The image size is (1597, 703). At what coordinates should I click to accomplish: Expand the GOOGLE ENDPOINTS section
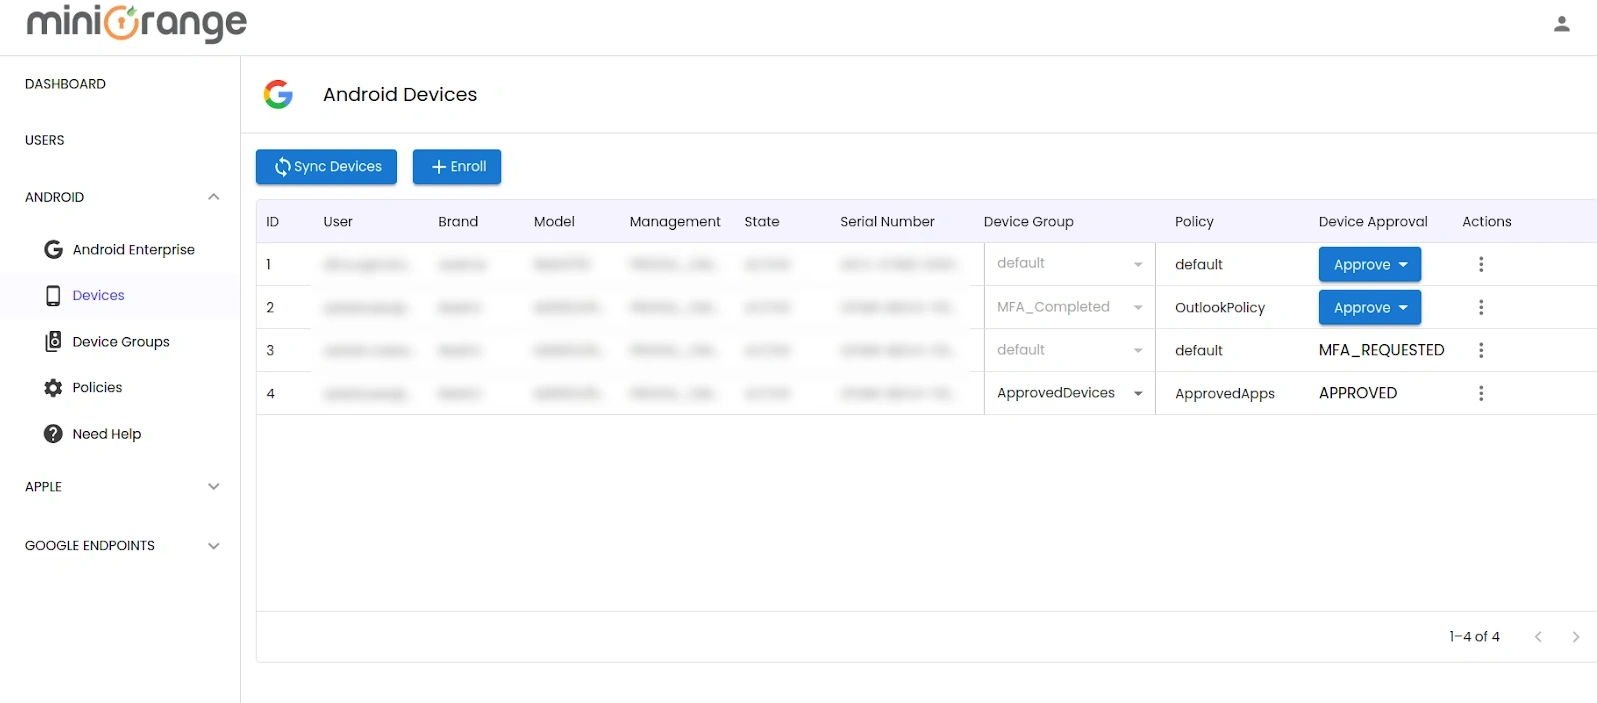pos(213,546)
